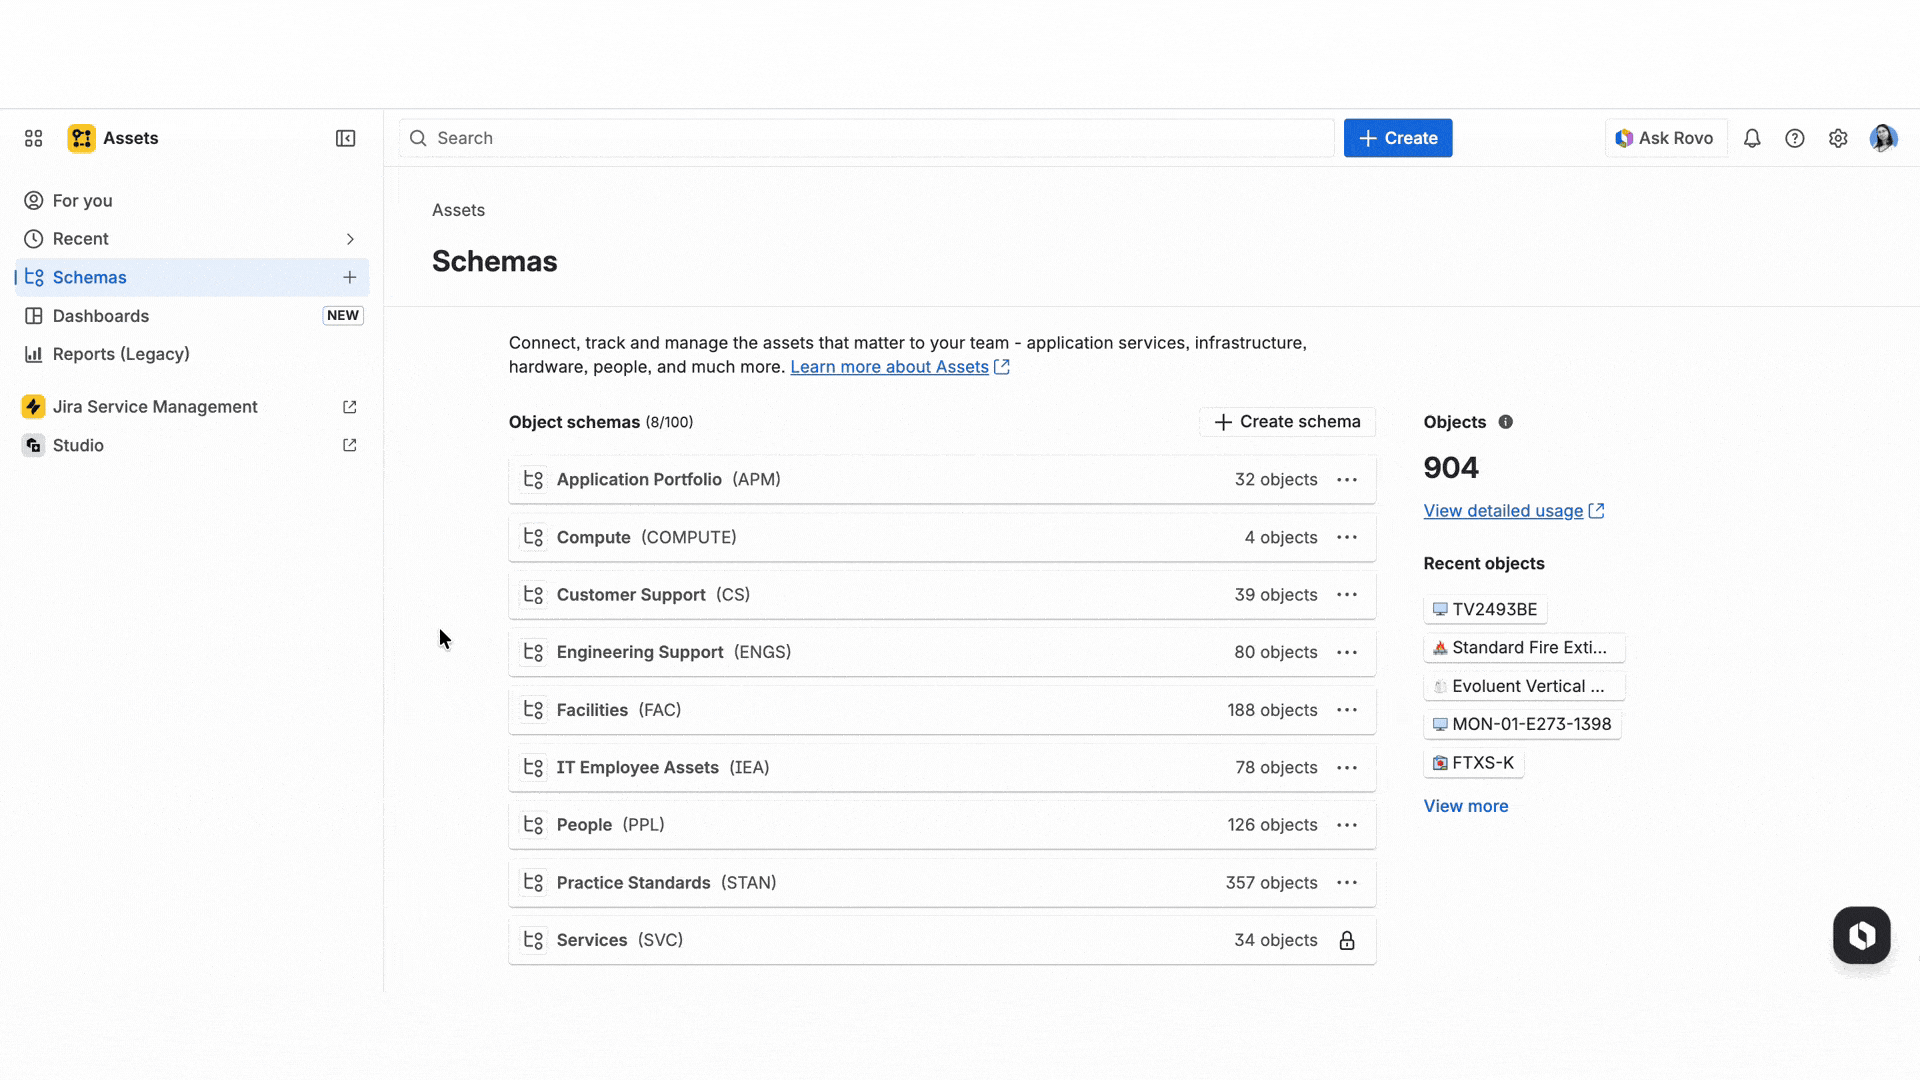Click the user profile avatar
1920x1080 pixels.
pyautogui.click(x=1883, y=138)
